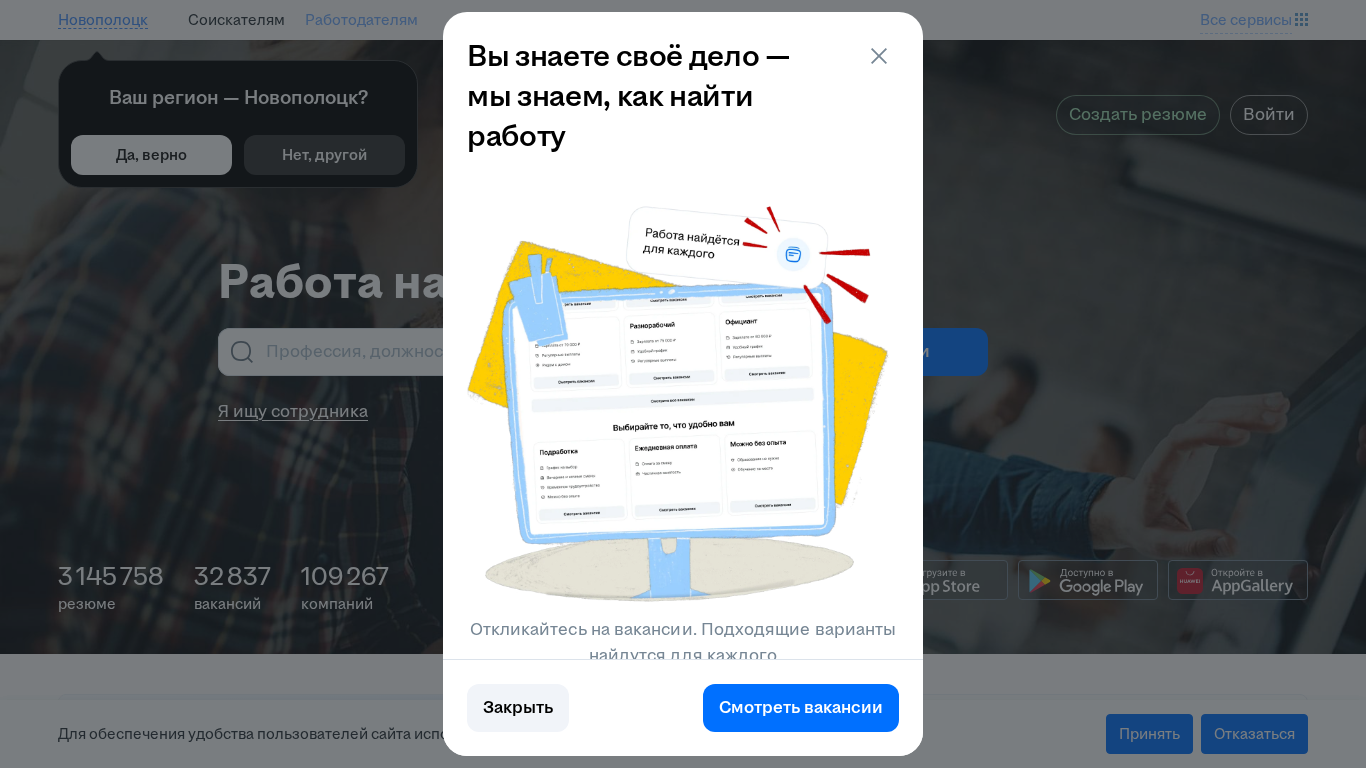Click the search magnifier icon
The width and height of the screenshot is (1366, 768).
(242, 352)
